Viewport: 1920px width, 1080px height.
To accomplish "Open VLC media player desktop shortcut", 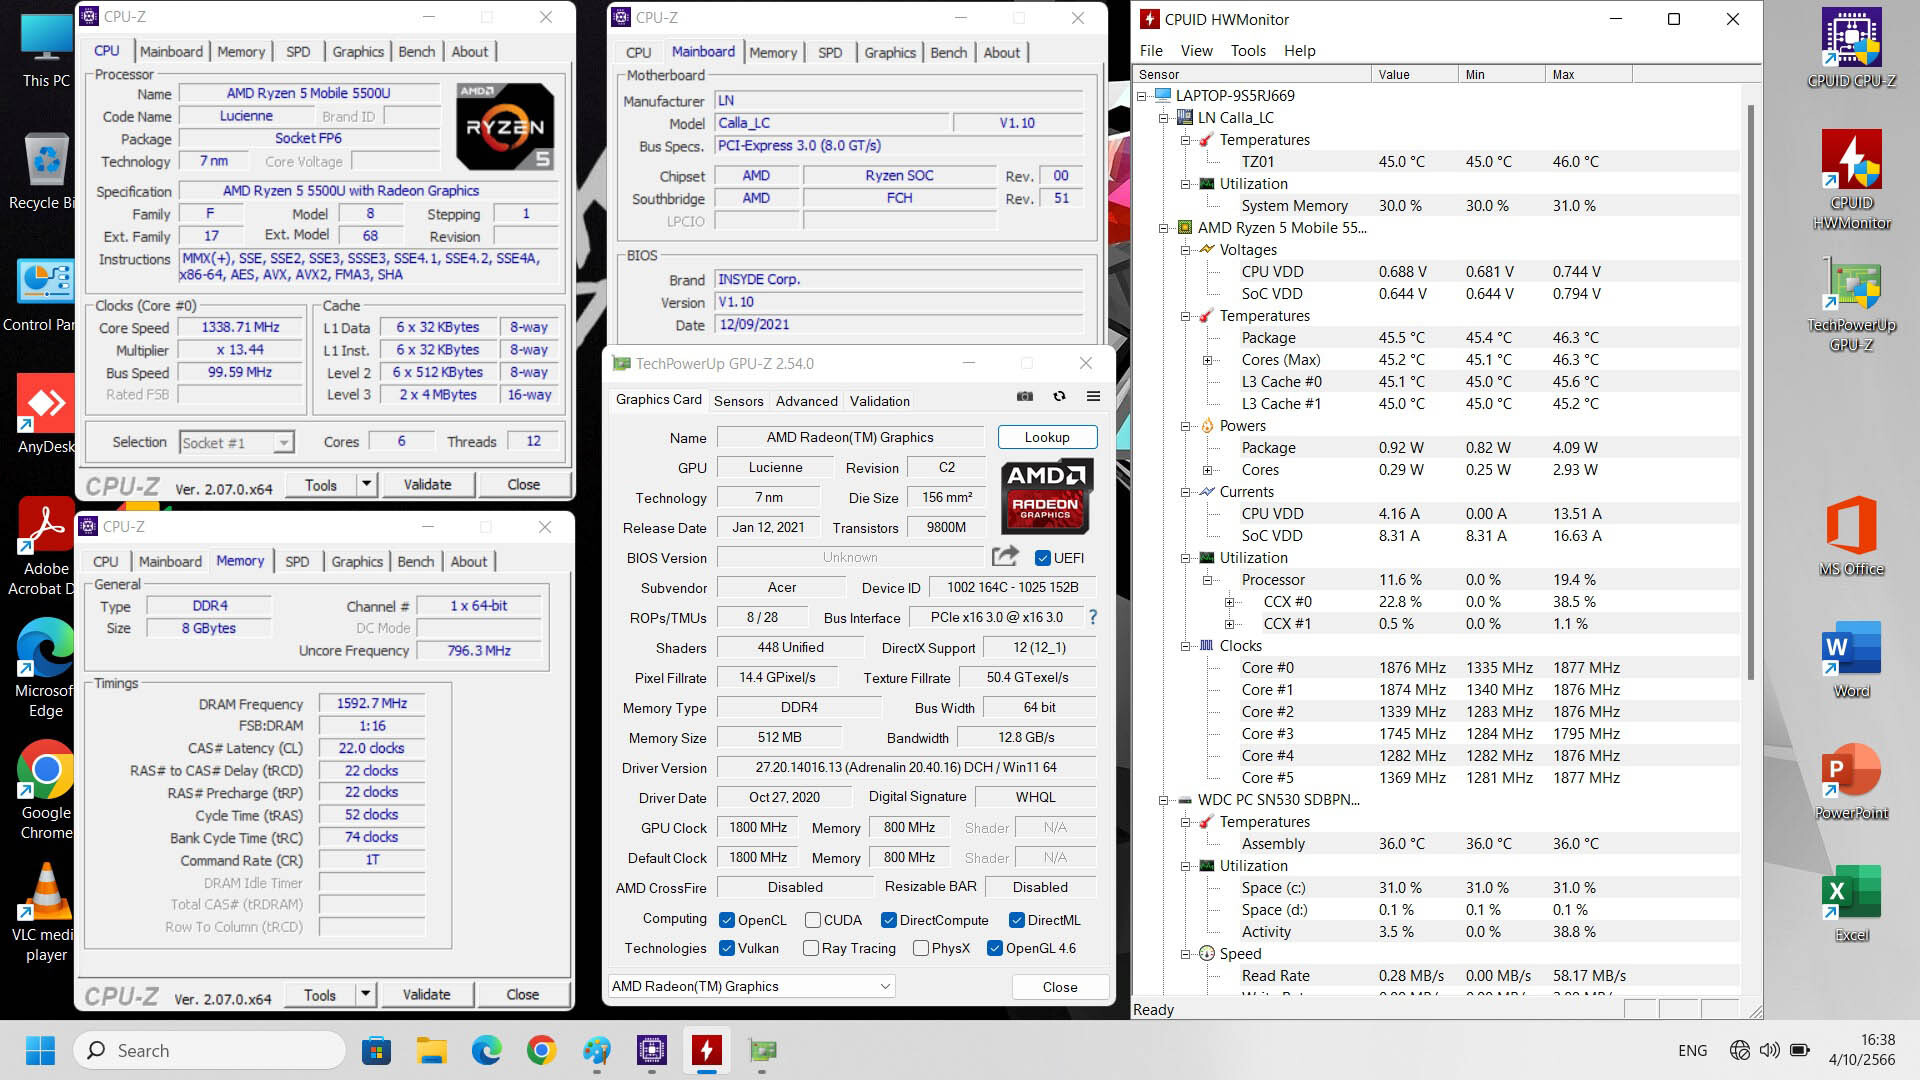I will point(46,913).
